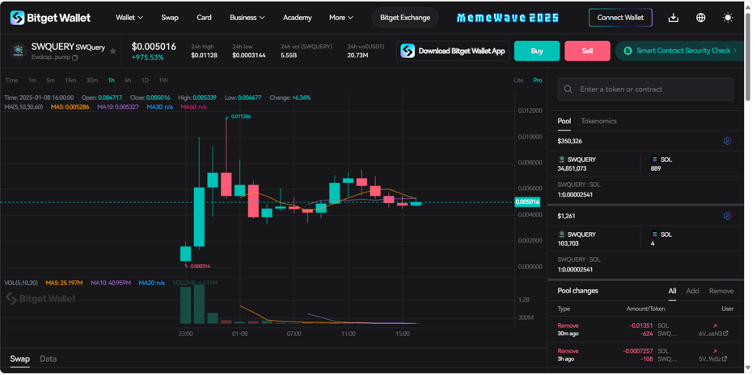Expand the More menu
Viewport: 755px width, 375px height.
(x=341, y=18)
